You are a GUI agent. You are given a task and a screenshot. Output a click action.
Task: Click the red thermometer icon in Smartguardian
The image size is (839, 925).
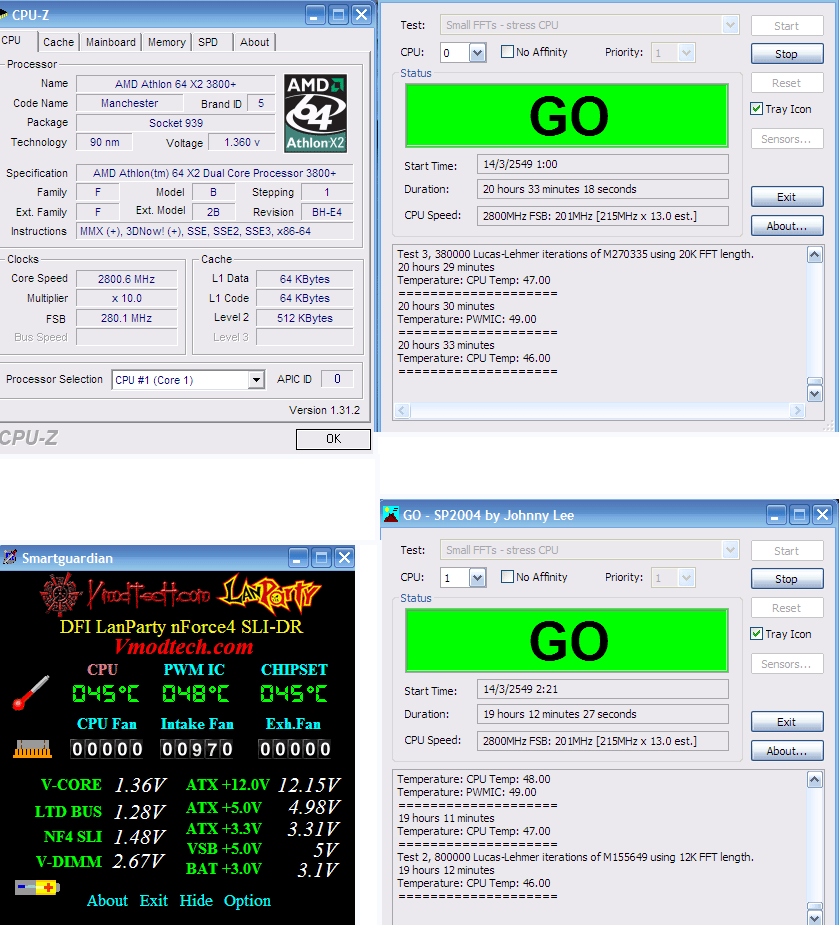click(x=31, y=693)
